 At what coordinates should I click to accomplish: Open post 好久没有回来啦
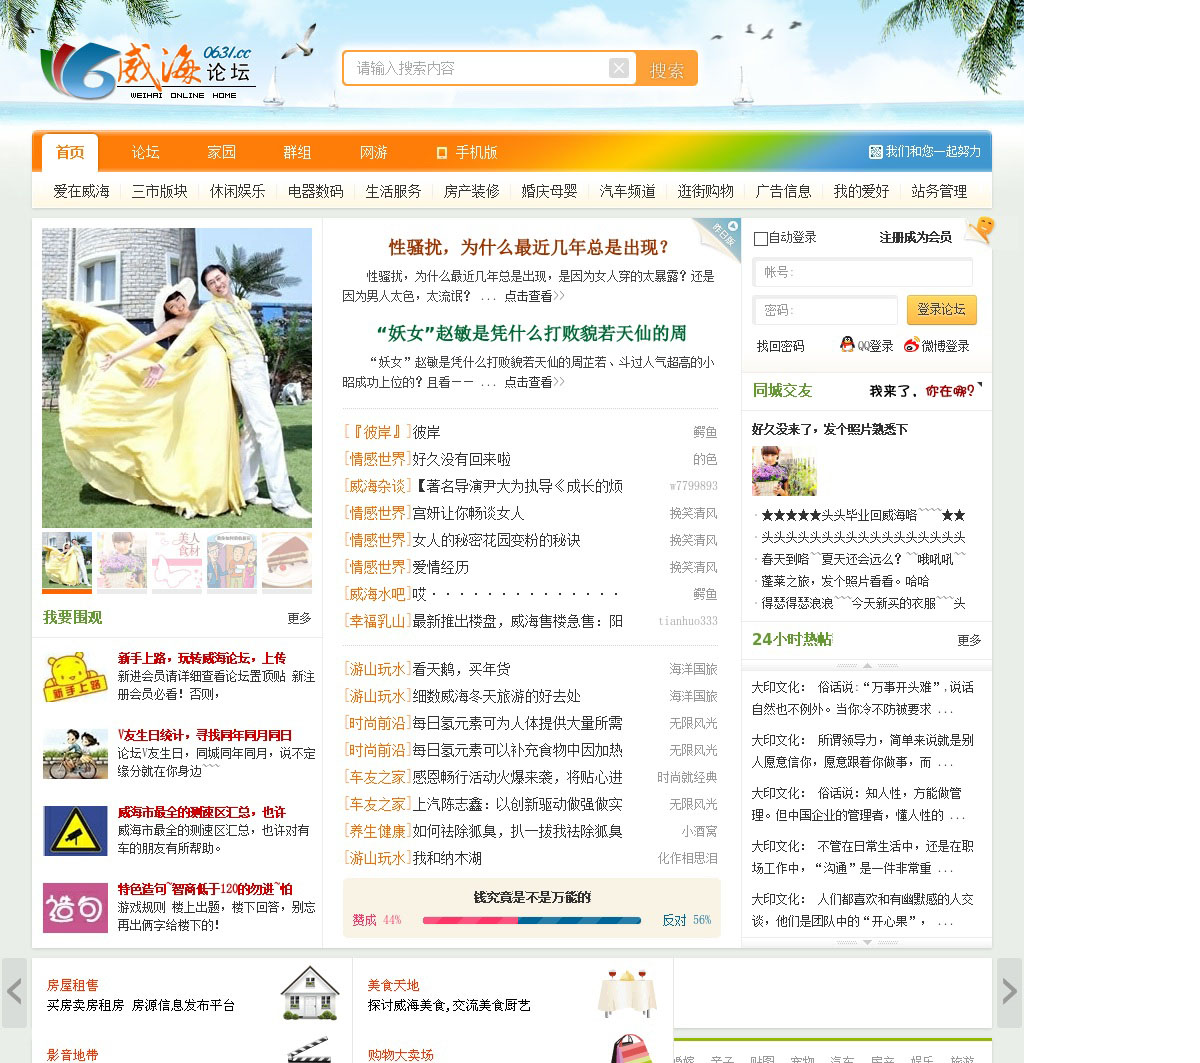461,459
